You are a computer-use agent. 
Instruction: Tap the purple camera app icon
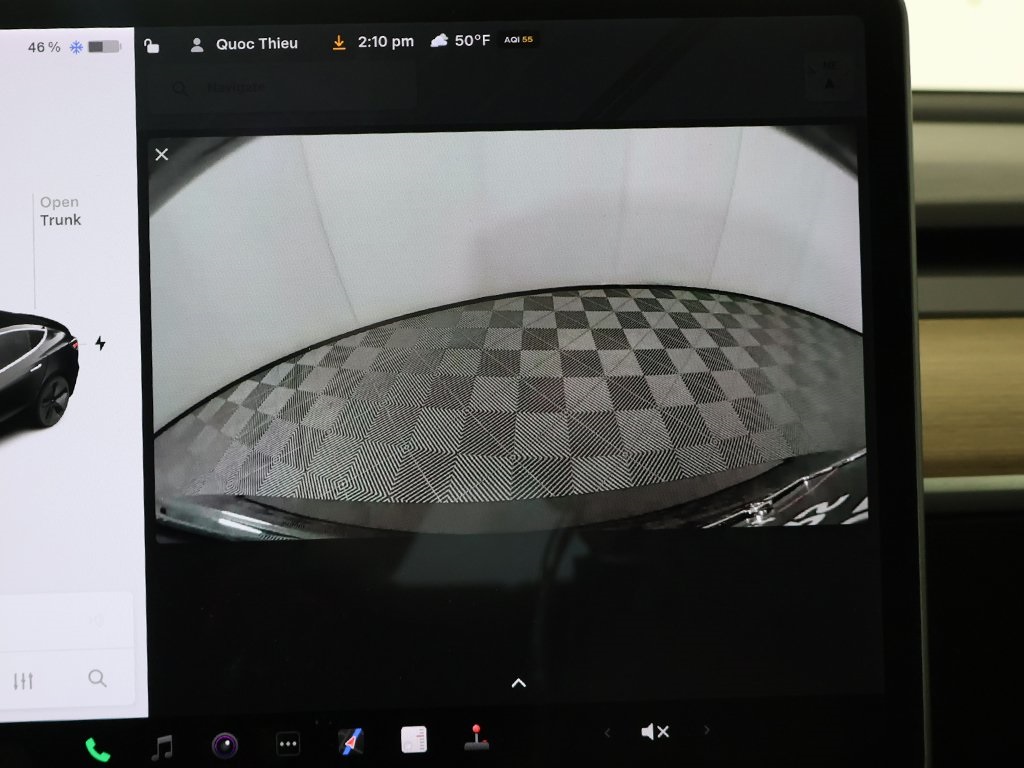(x=225, y=745)
